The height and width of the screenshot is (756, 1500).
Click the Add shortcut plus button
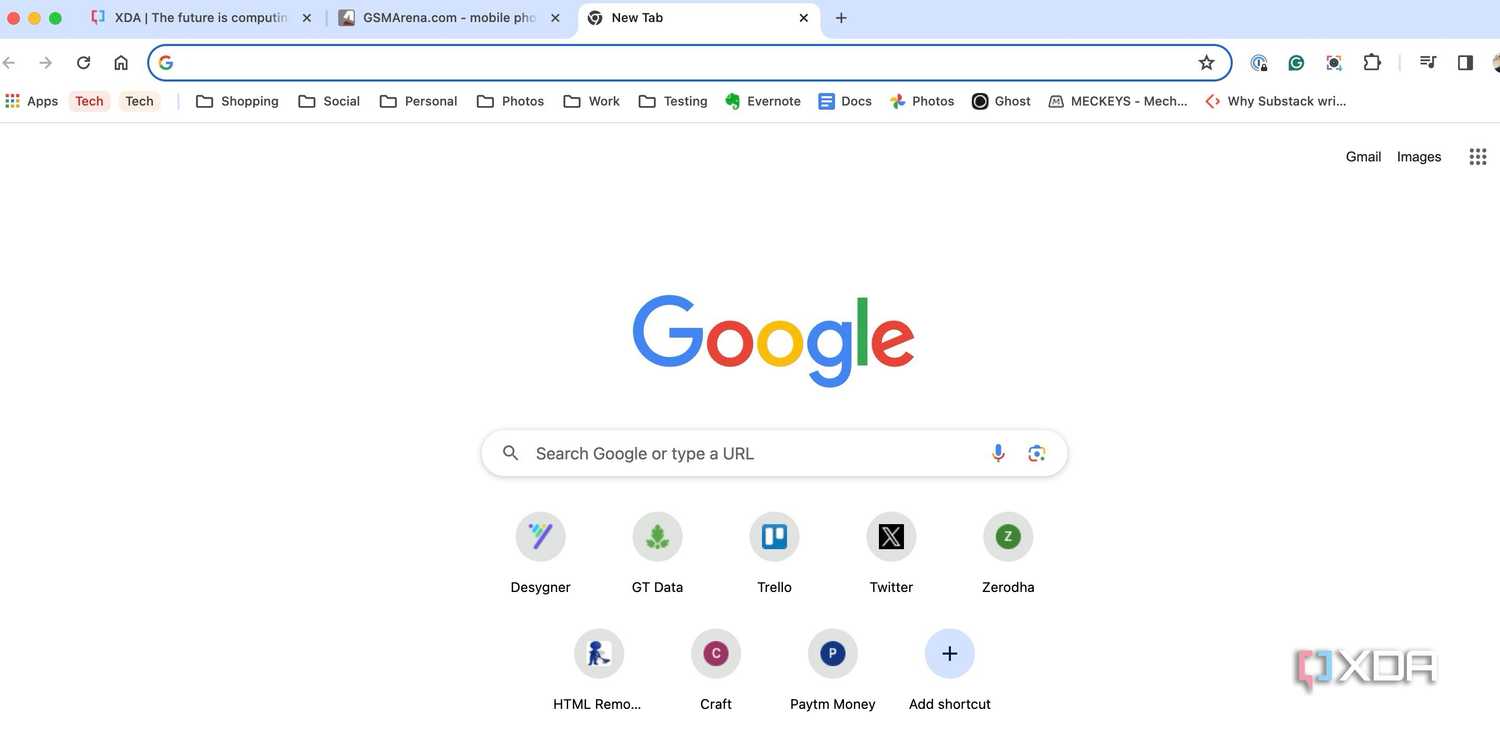[950, 654]
